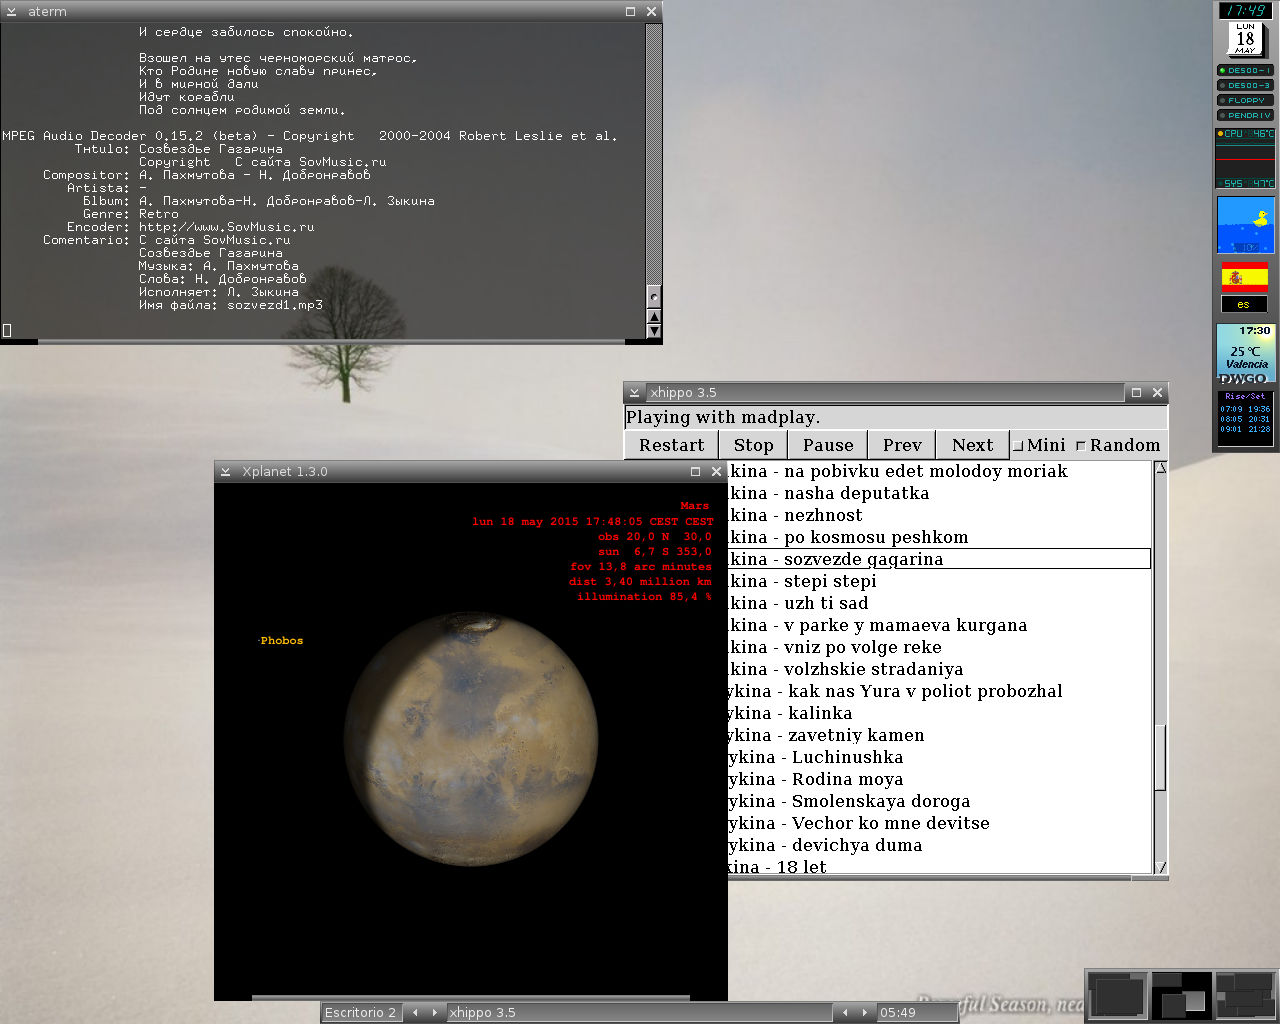This screenshot has width=1280, height=1024.
Task: Select playlist entry 'vniz po volge reke'
Action: [939, 647]
